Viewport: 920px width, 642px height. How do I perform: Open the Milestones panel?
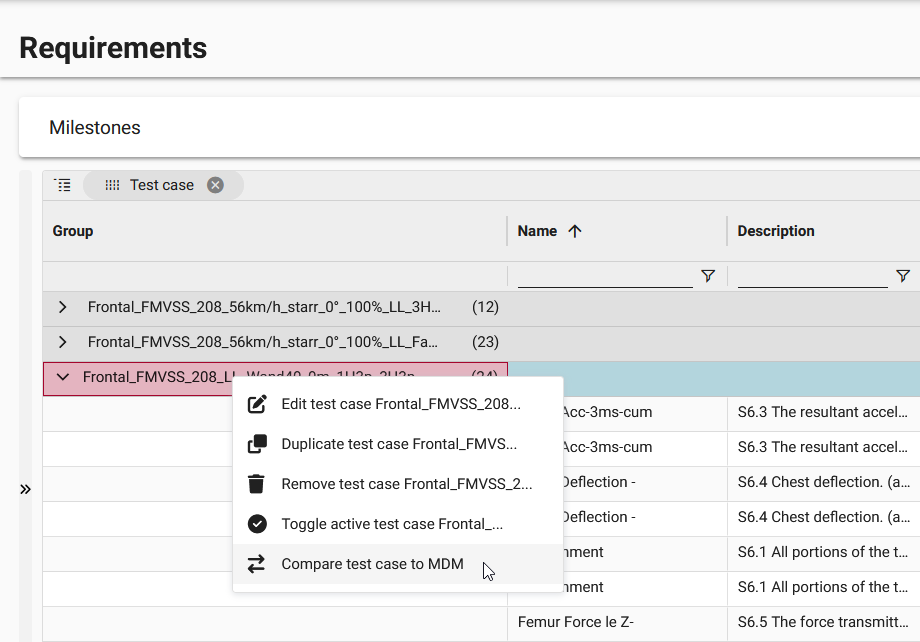pyautogui.click(x=469, y=127)
